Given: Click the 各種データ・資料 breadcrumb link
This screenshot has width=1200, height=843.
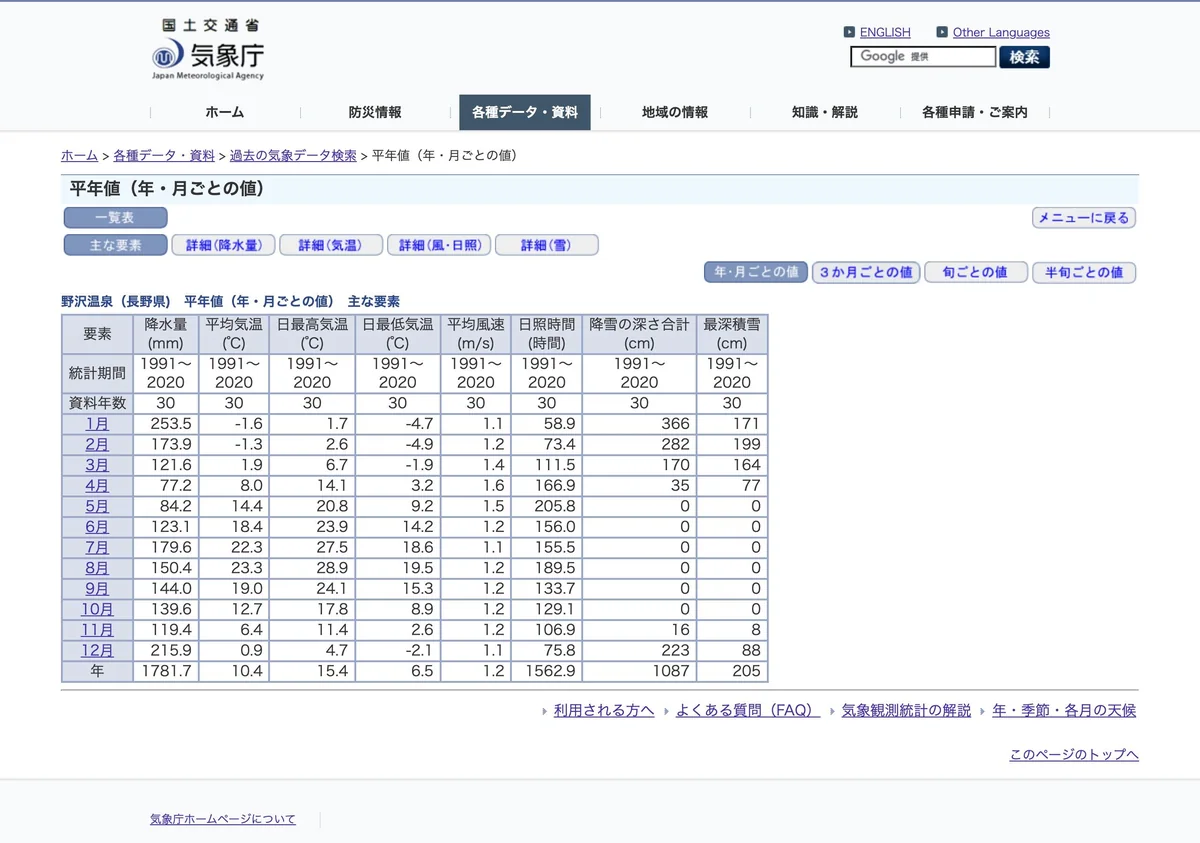Looking at the screenshot, I should 164,156.
